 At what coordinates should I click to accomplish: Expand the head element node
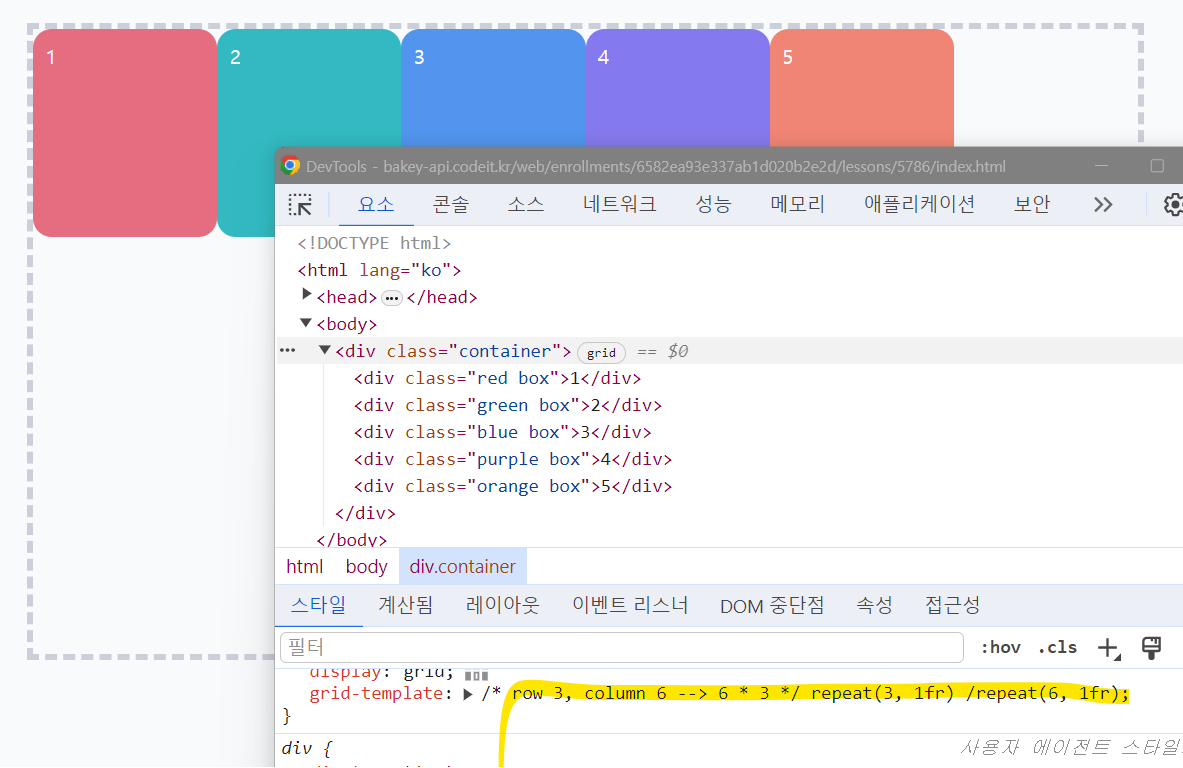[306, 294]
